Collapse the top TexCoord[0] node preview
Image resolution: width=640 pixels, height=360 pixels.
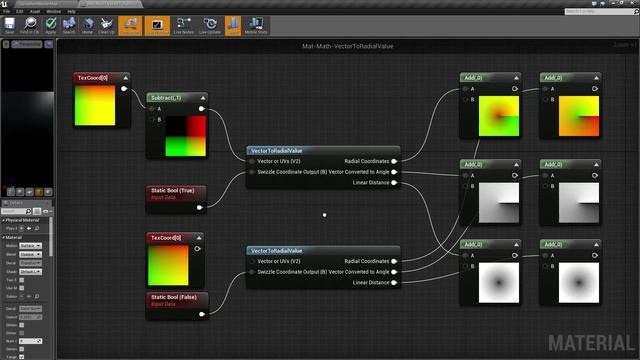tap(126, 78)
